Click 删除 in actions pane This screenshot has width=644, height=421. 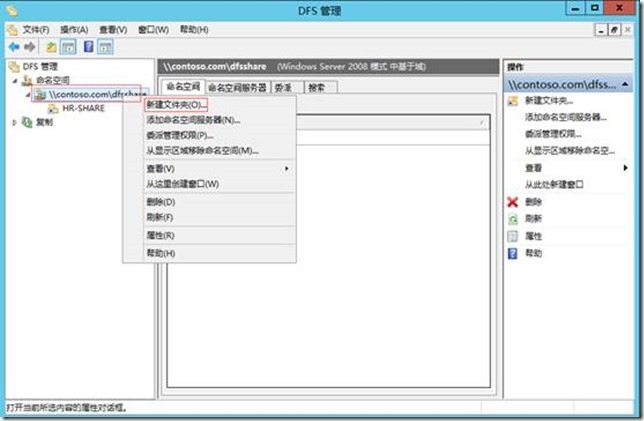click(534, 202)
